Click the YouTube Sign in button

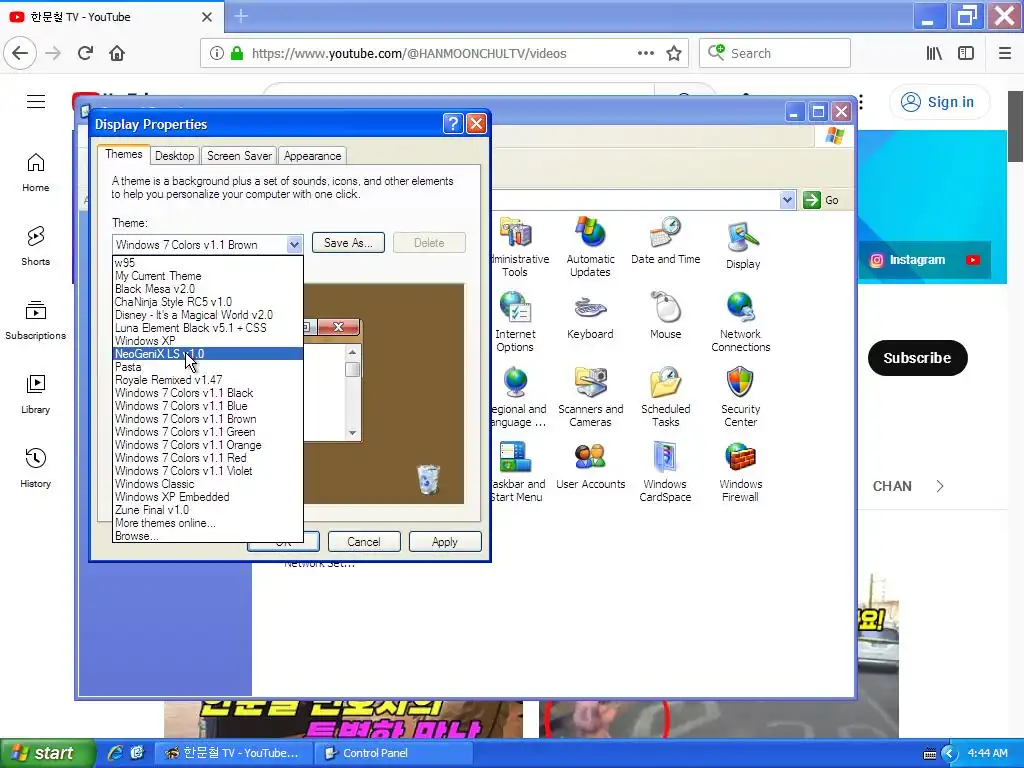pyautogui.click(x=938, y=102)
